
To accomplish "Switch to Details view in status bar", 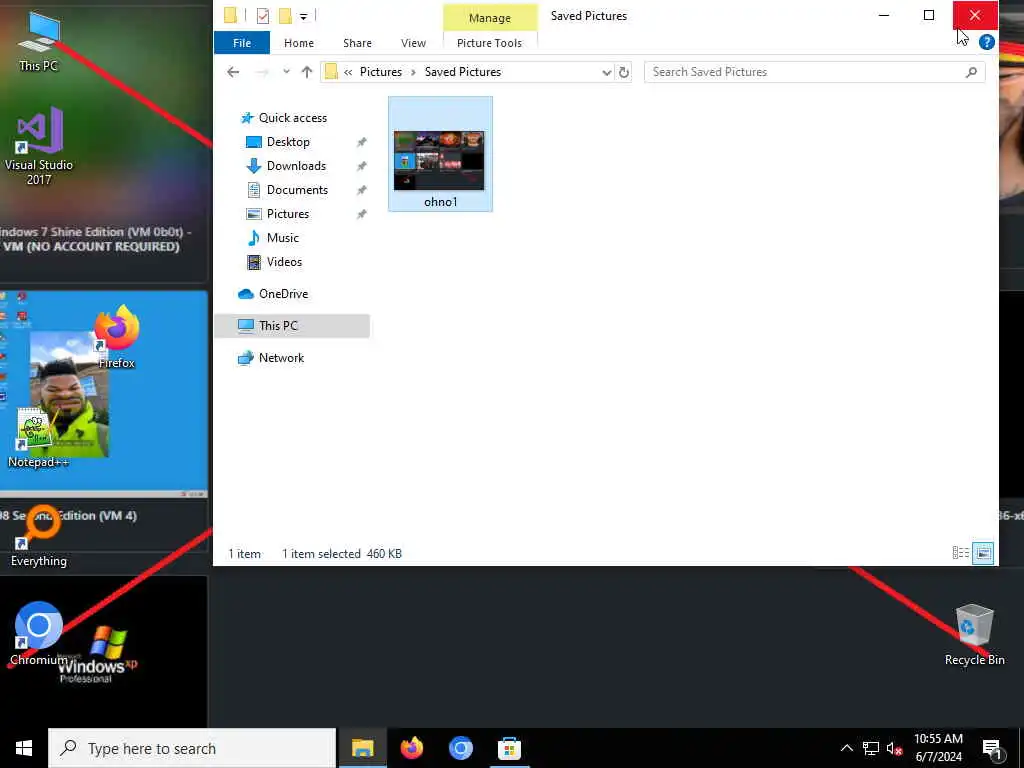I will pyautogui.click(x=961, y=553).
